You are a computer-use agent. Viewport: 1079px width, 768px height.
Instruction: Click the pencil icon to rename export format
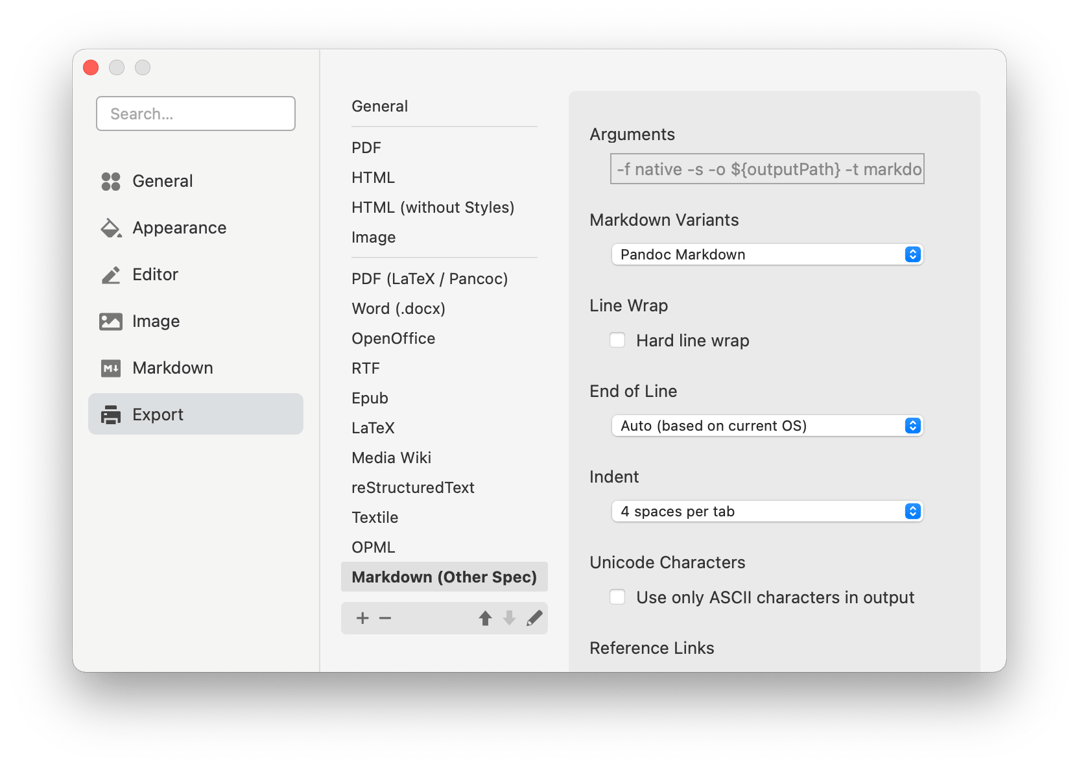[534, 618]
